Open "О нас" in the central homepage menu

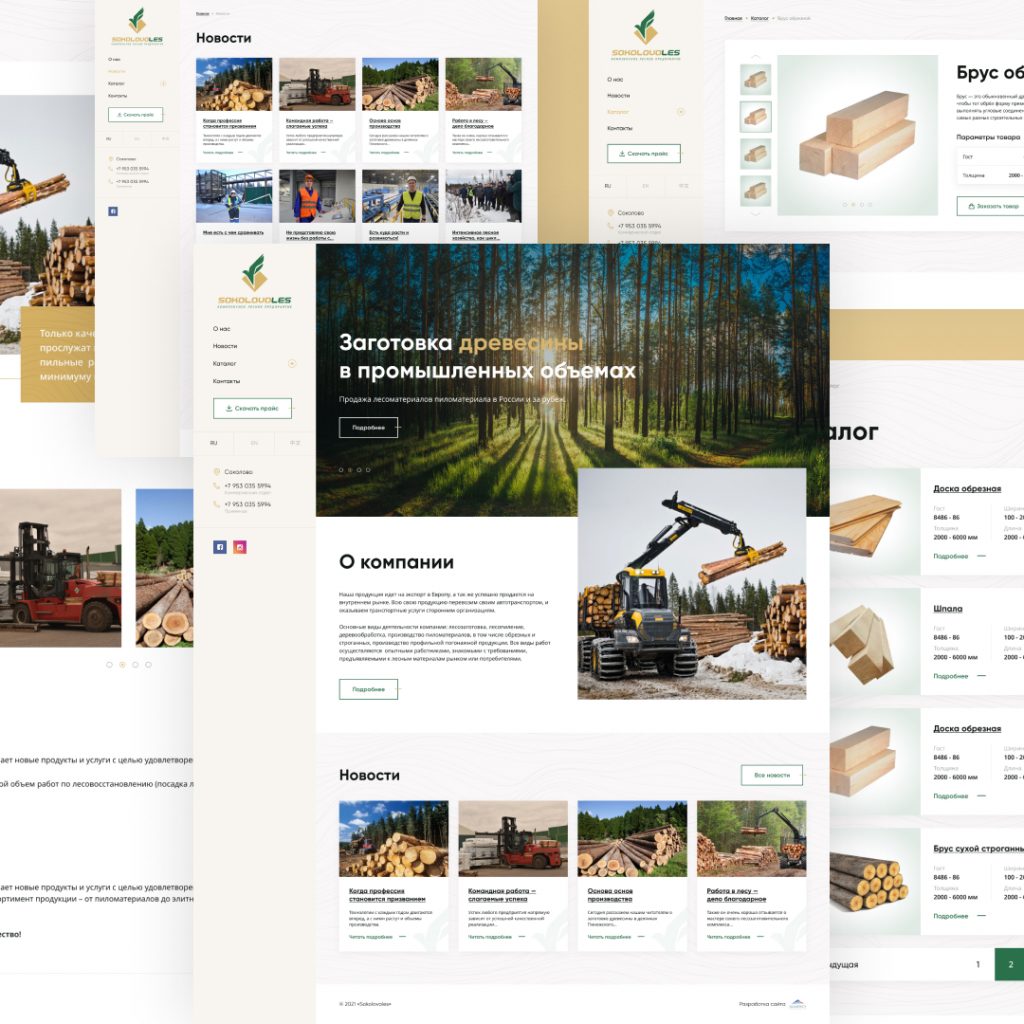point(222,328)
